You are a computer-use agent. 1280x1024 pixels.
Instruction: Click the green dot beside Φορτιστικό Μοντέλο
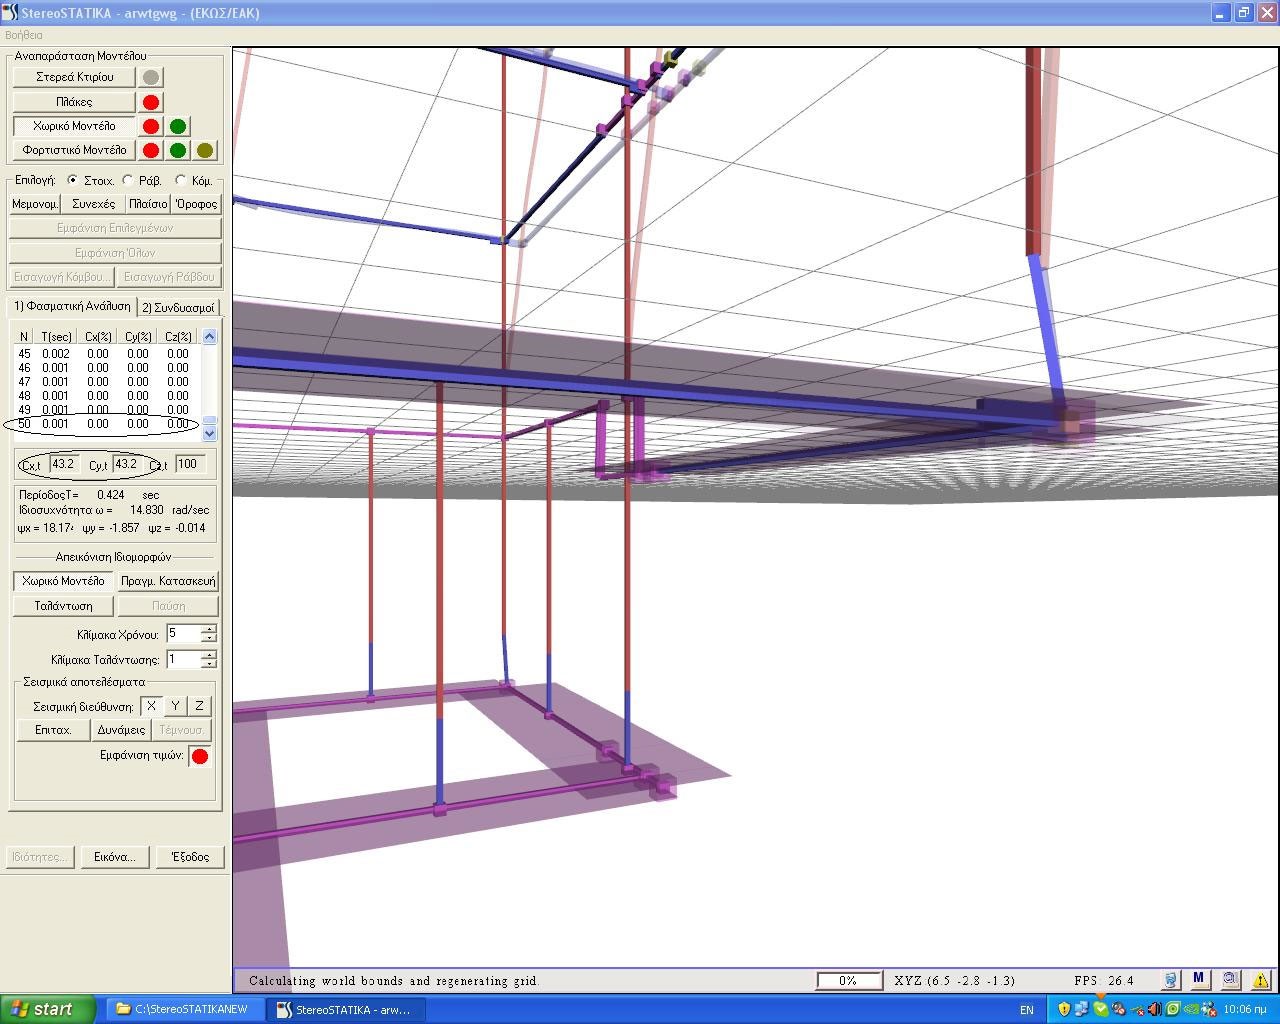coord(178,150)
